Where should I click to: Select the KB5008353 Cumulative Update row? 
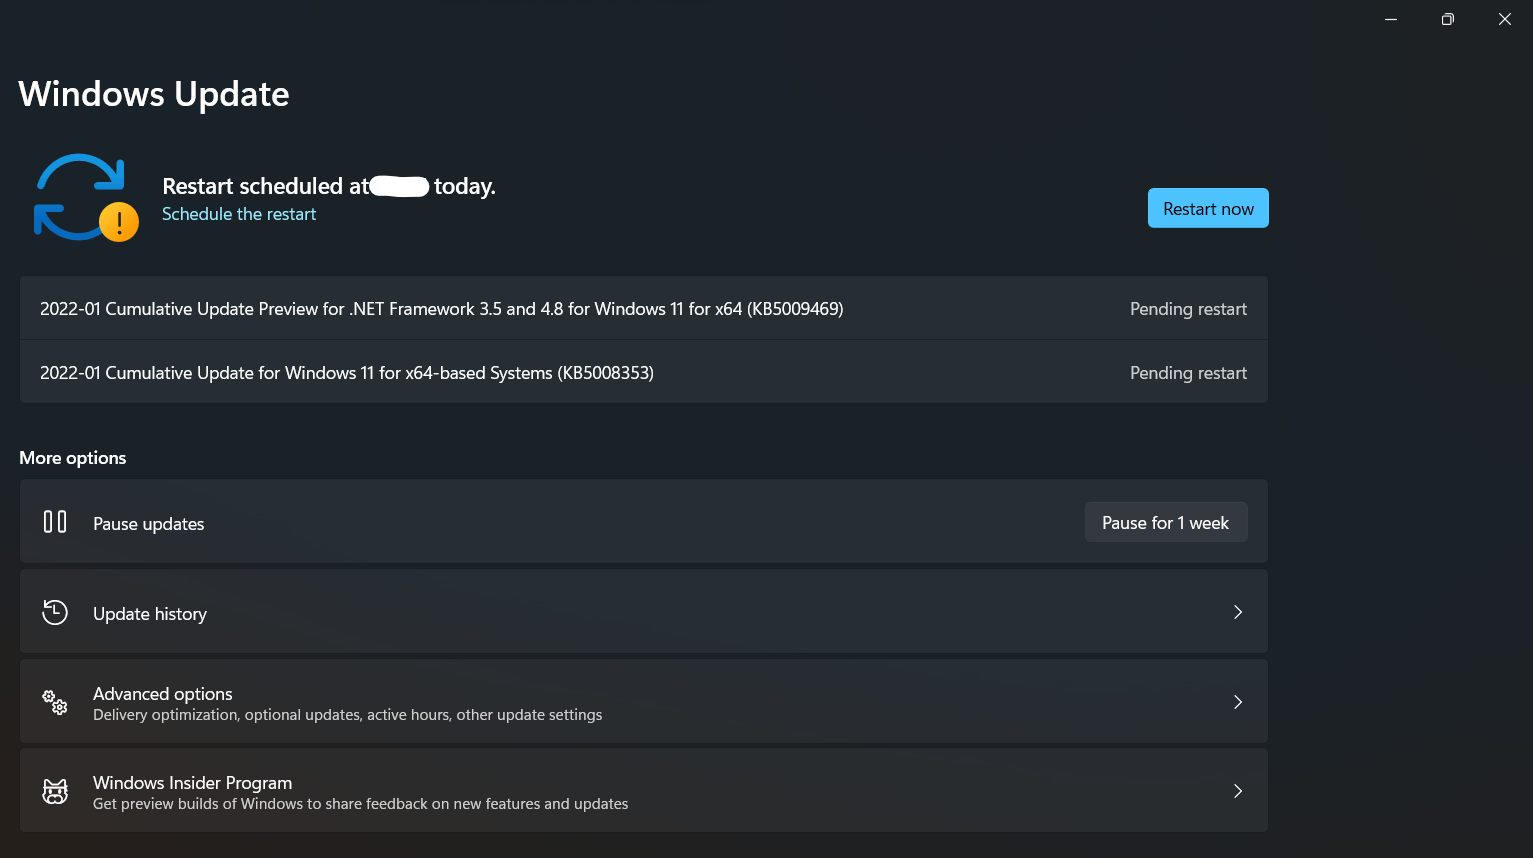pos(644,372)
